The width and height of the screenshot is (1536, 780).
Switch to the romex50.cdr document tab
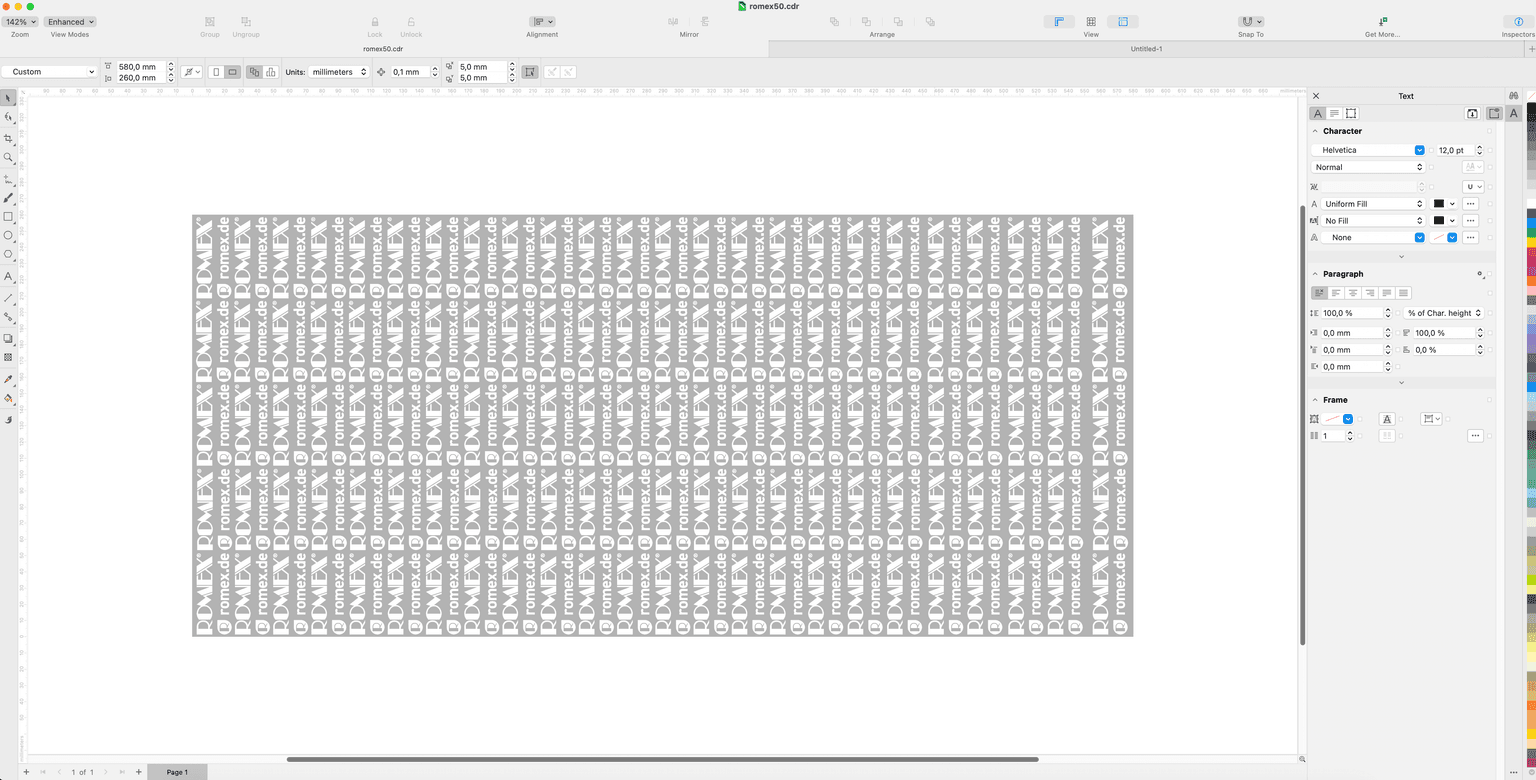coord(383,48)
